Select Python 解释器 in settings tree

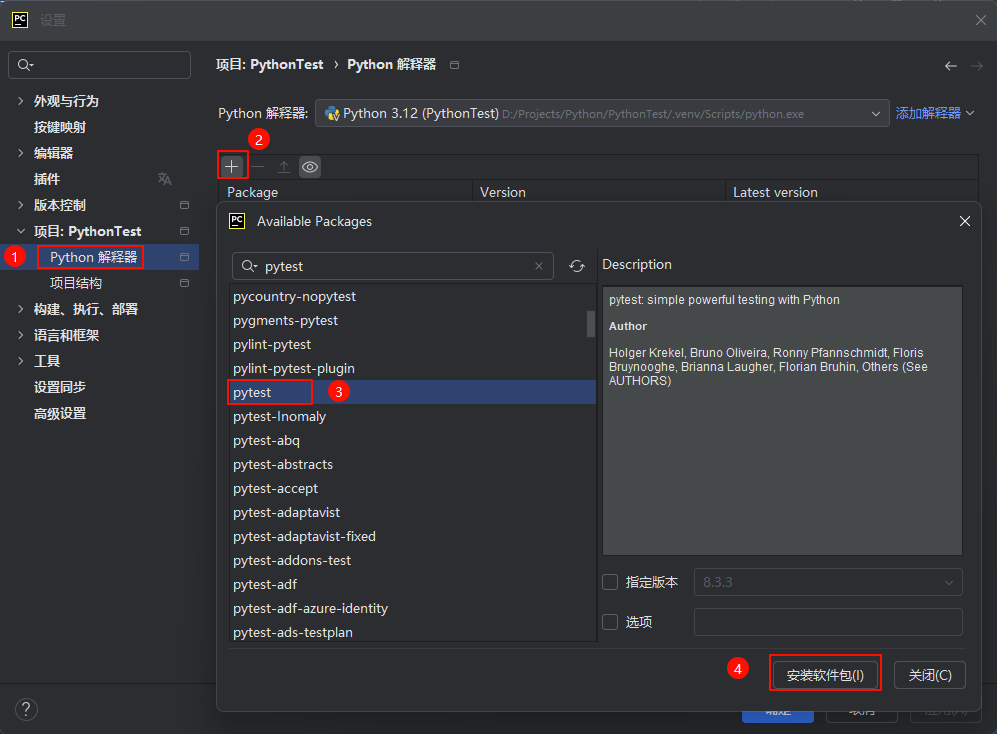[93, 257]
